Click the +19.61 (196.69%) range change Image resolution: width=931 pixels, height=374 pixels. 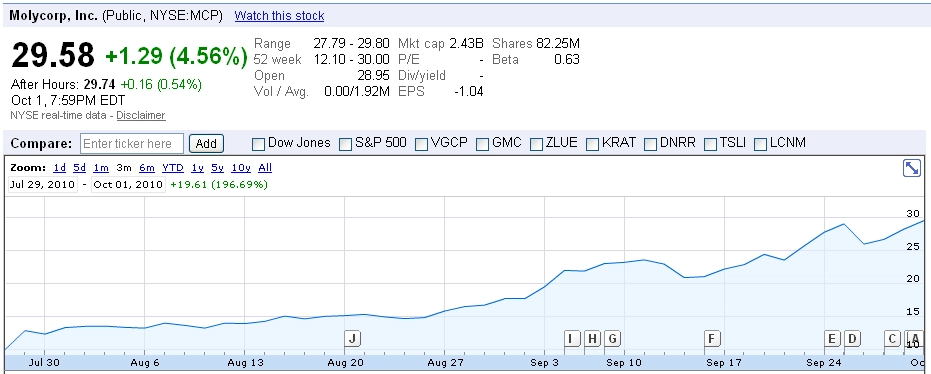[x=219, y=185]
